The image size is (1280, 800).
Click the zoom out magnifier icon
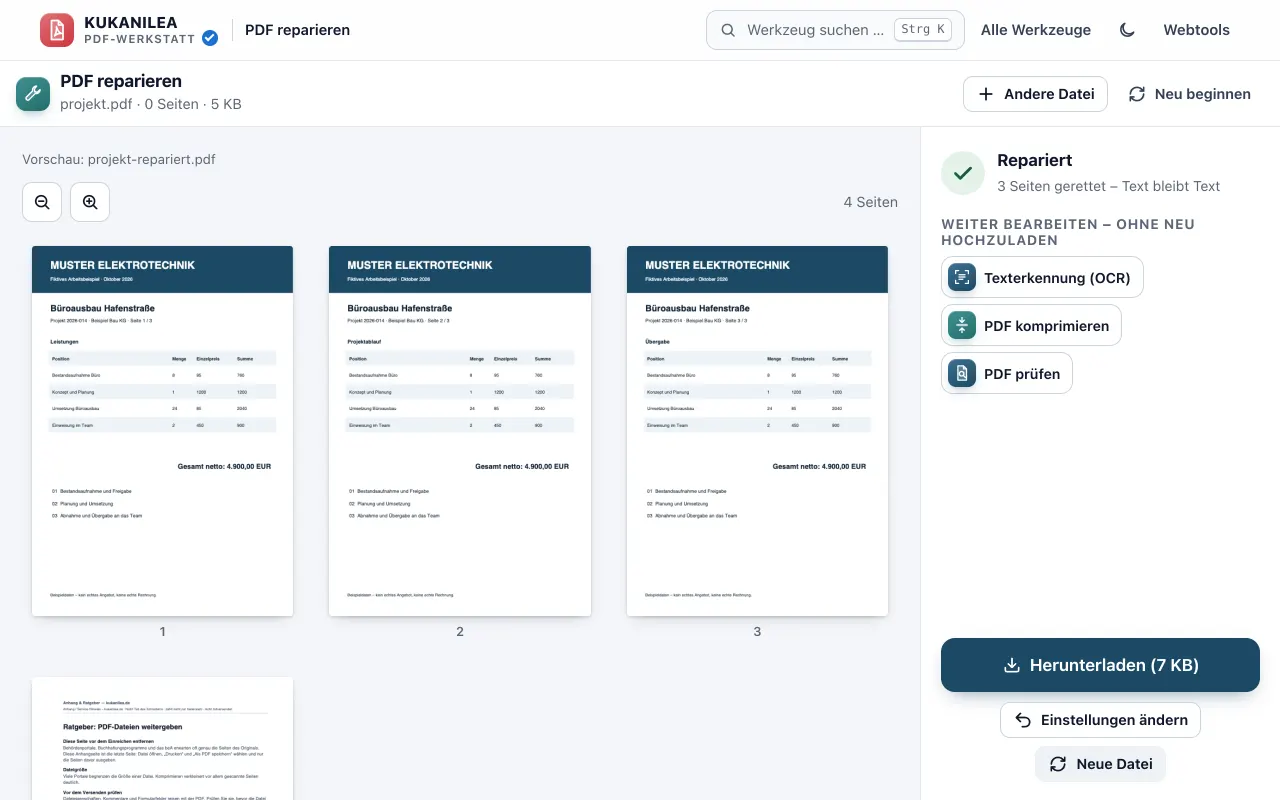[x=42, y=202]
